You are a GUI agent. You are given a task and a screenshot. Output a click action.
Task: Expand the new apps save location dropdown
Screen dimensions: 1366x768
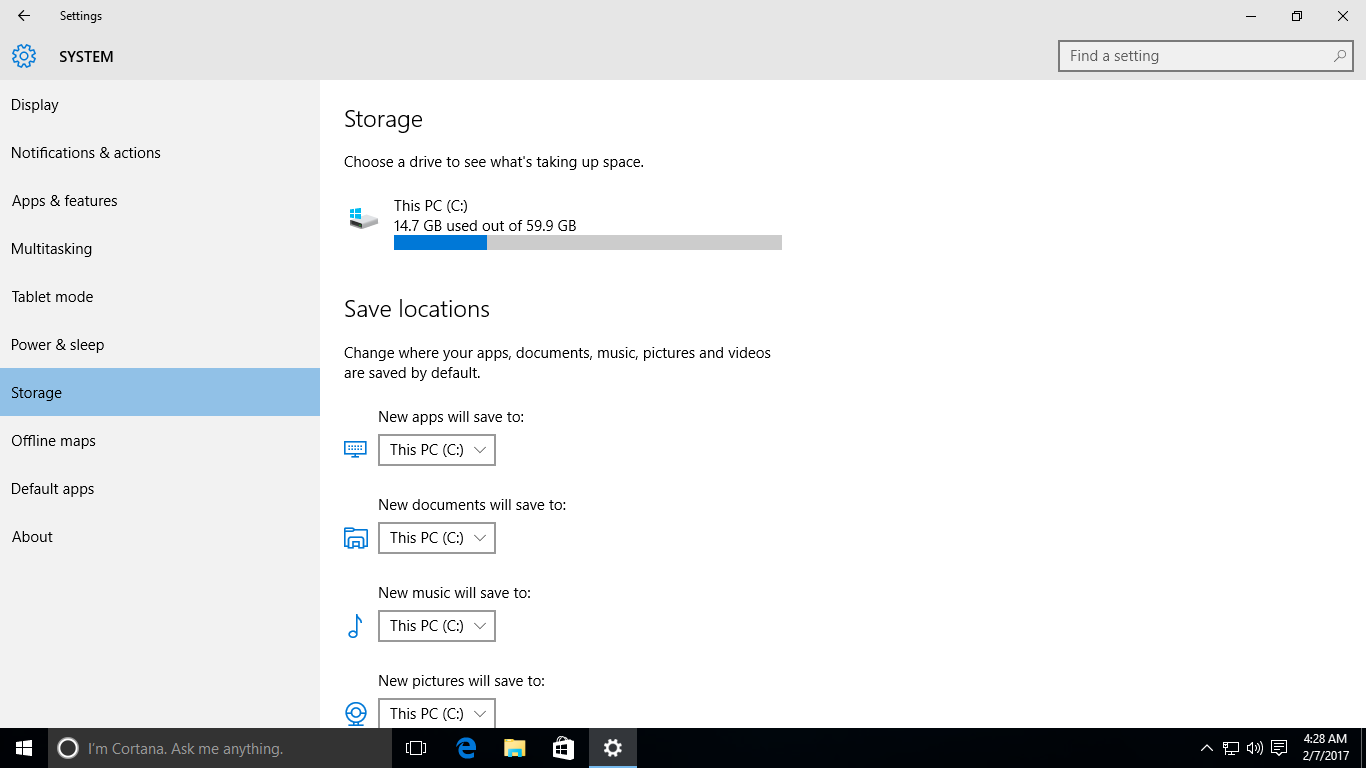point(437,450)
